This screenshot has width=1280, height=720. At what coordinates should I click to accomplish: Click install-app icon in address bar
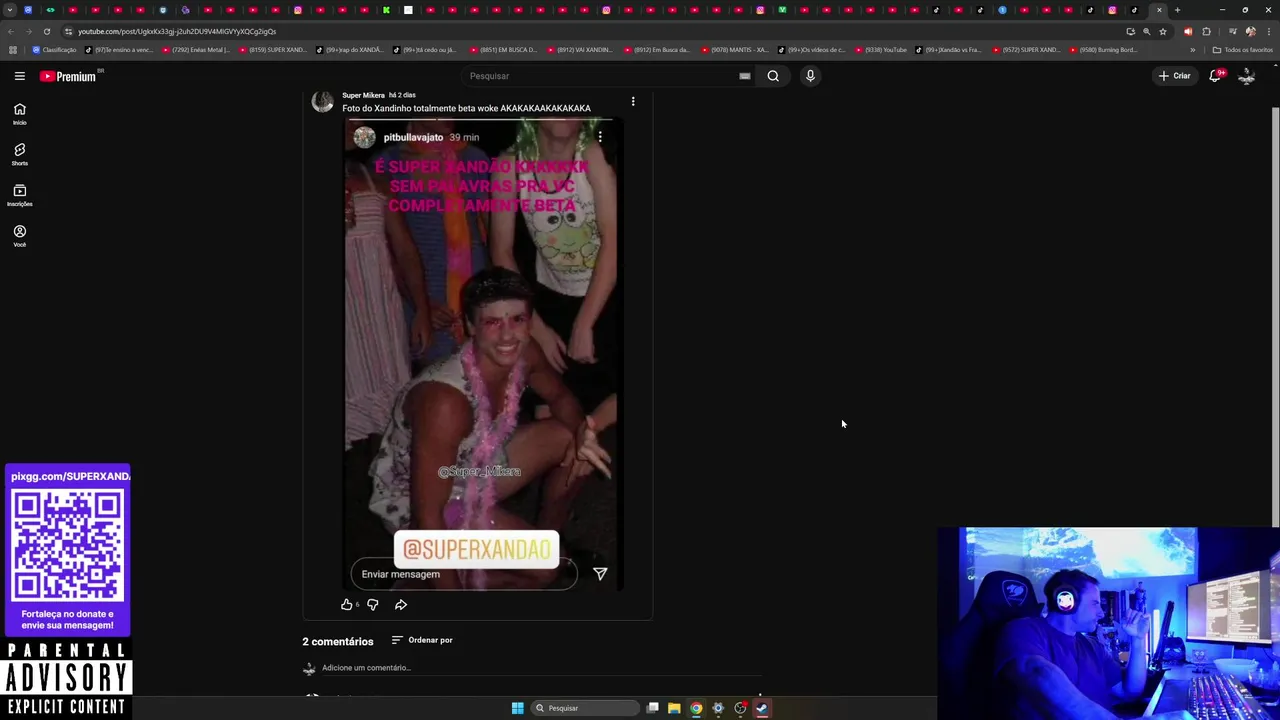[1131, 31]
